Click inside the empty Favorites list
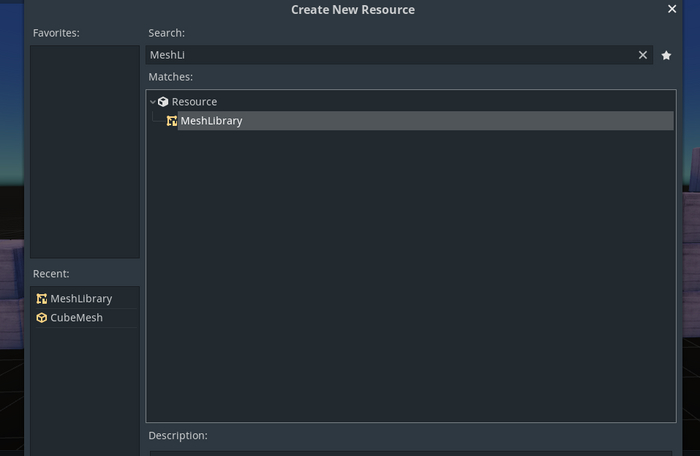The height and width of the screenshot is (456, 700). point(85,150)
